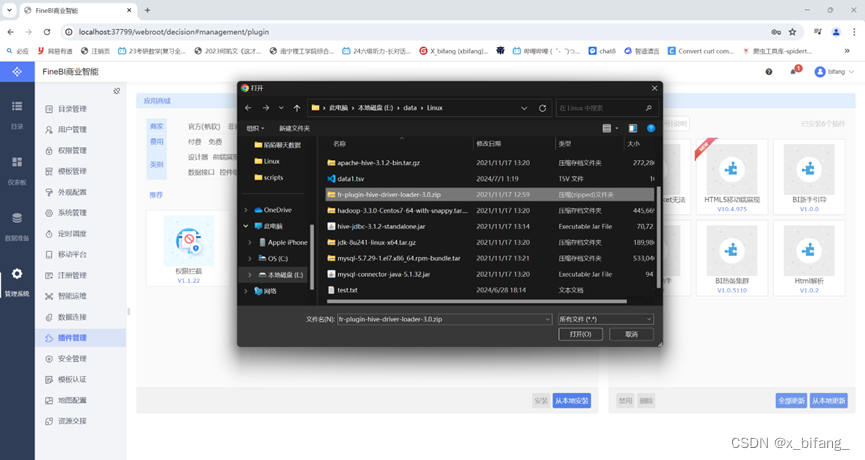
Task: Expand the OS (C:) drive node
Action: pos(250,258)
